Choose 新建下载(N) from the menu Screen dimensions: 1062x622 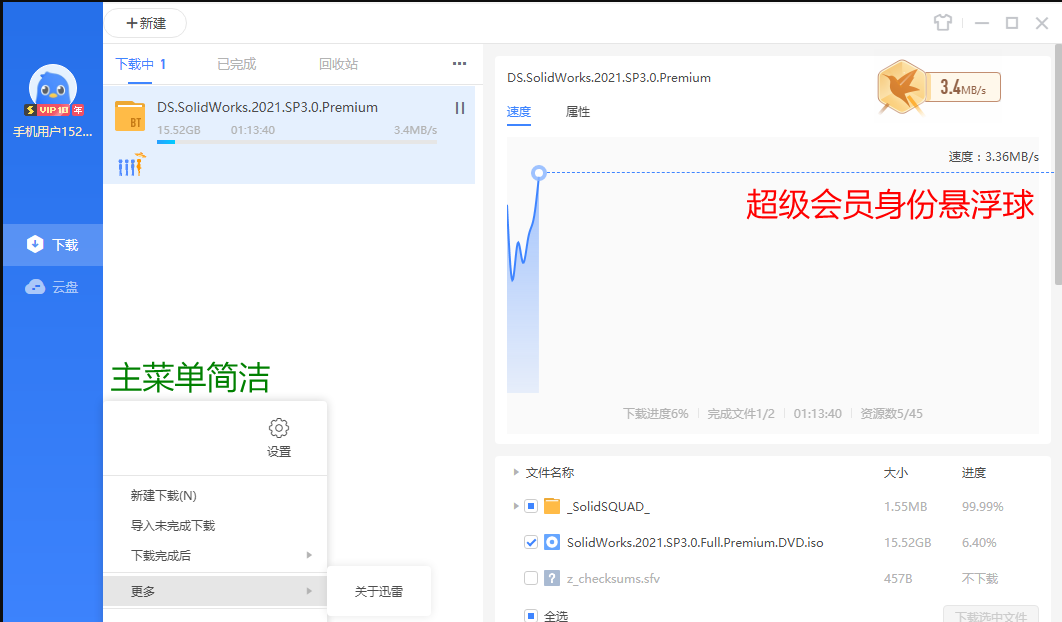(x=164, y=496)
